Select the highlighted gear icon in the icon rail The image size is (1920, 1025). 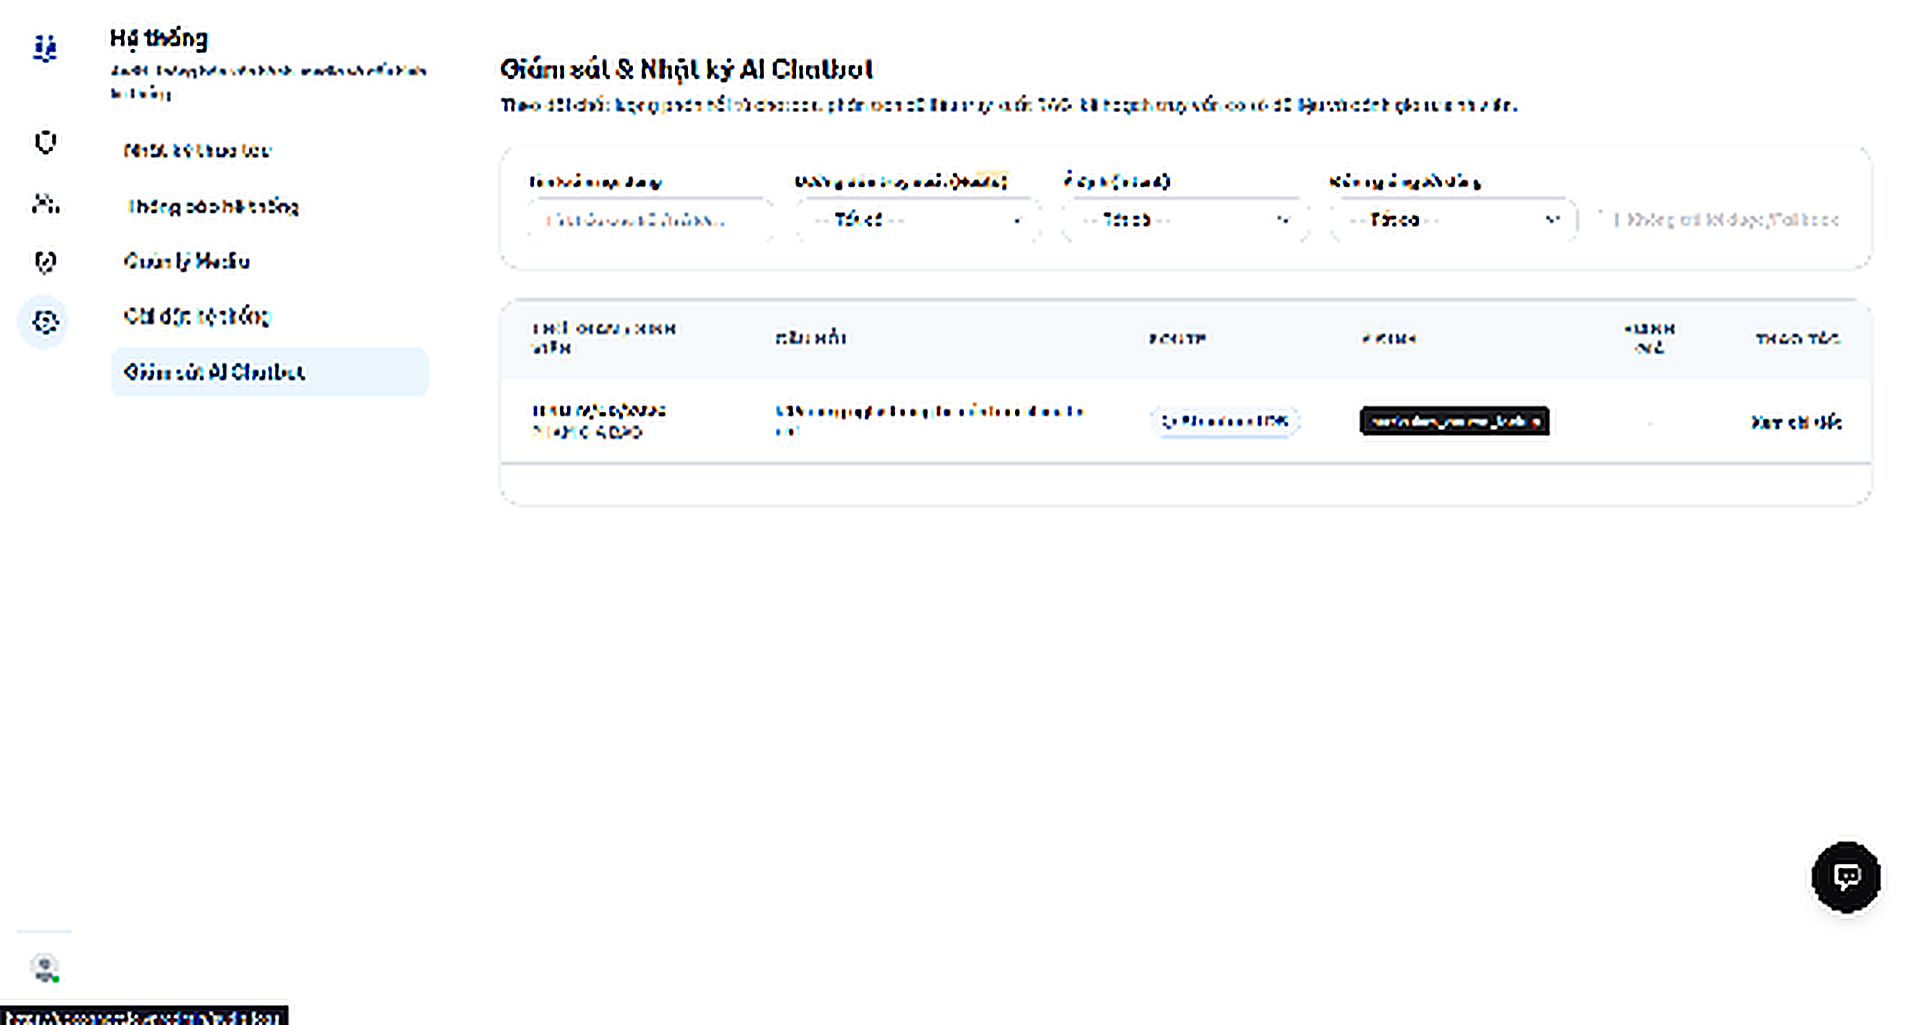tap(44, 322)
